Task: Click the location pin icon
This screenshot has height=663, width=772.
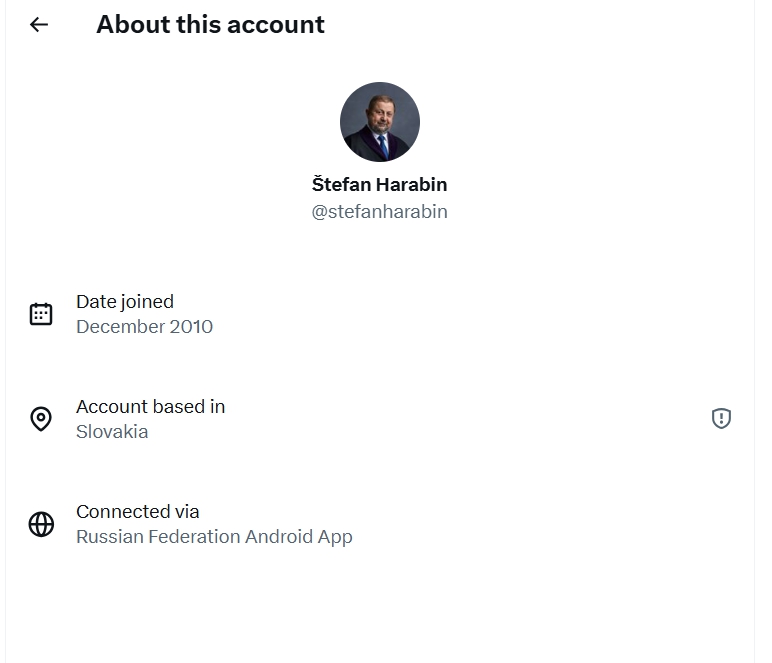Action: [x=41, y=419]
